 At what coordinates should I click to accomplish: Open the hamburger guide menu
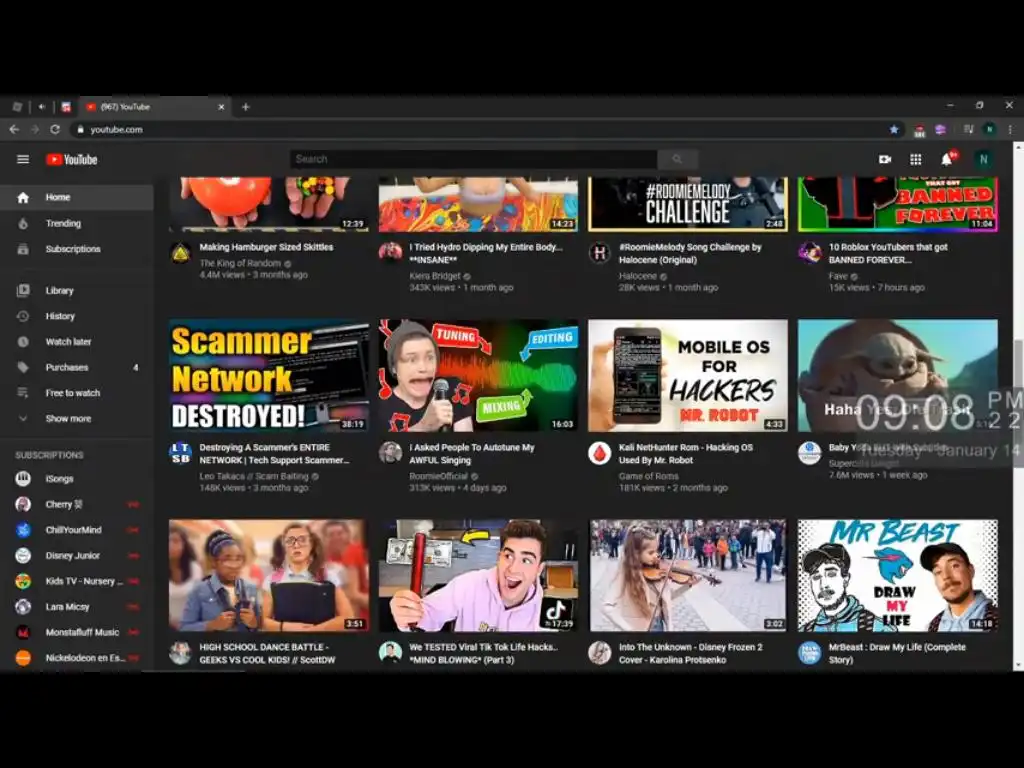coord(23,159)
